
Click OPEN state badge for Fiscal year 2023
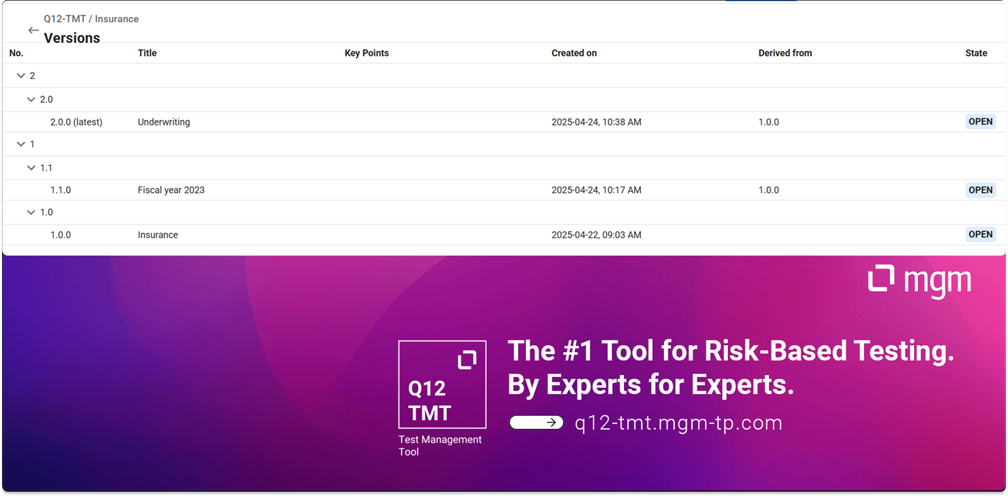[980, 190]
